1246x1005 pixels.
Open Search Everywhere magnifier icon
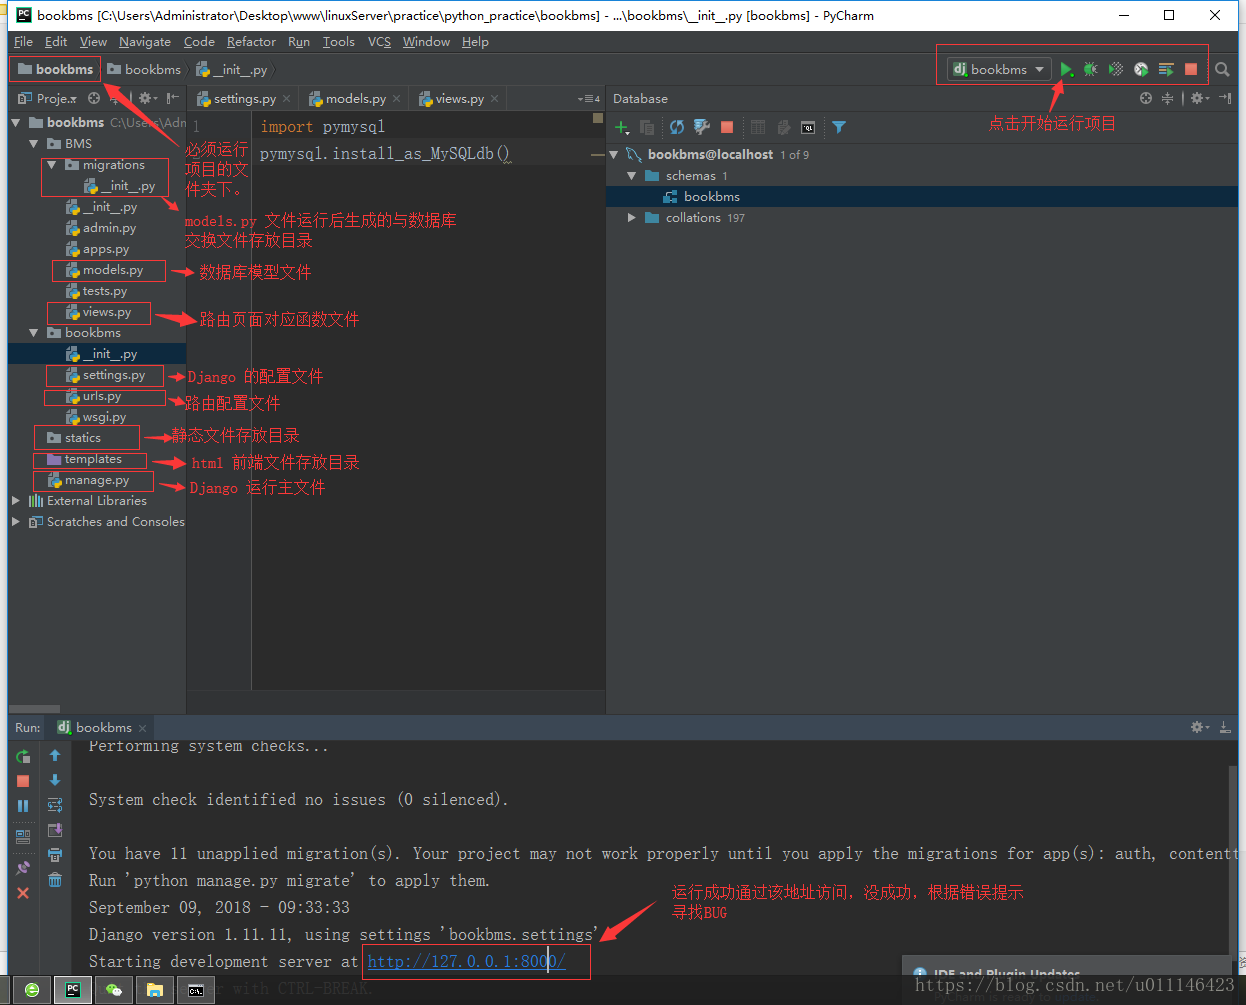click(1222, 69)
